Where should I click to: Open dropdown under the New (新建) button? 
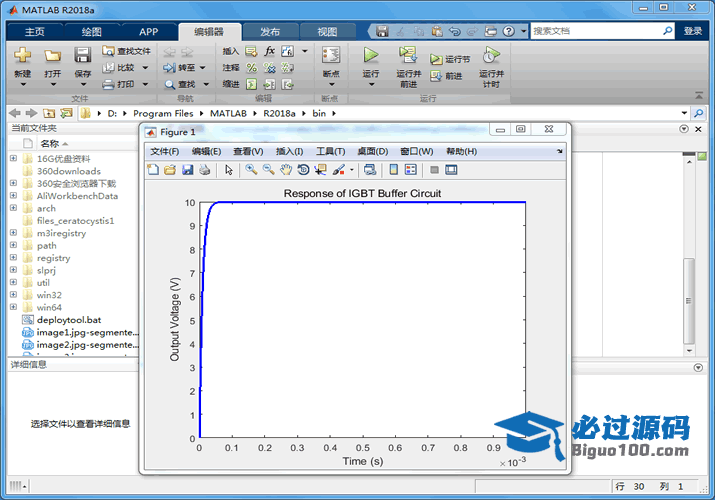point(23,85)
